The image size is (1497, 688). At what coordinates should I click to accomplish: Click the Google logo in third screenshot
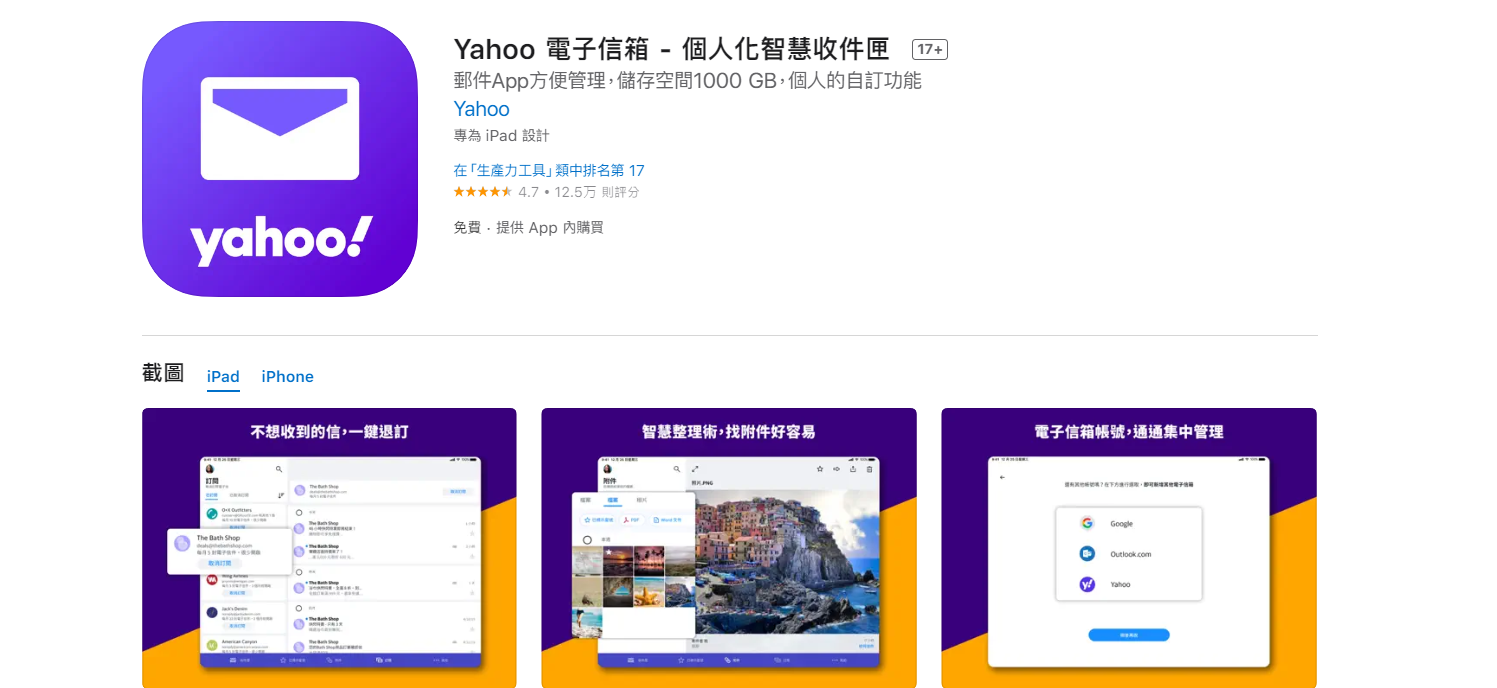pos(1087,523)
